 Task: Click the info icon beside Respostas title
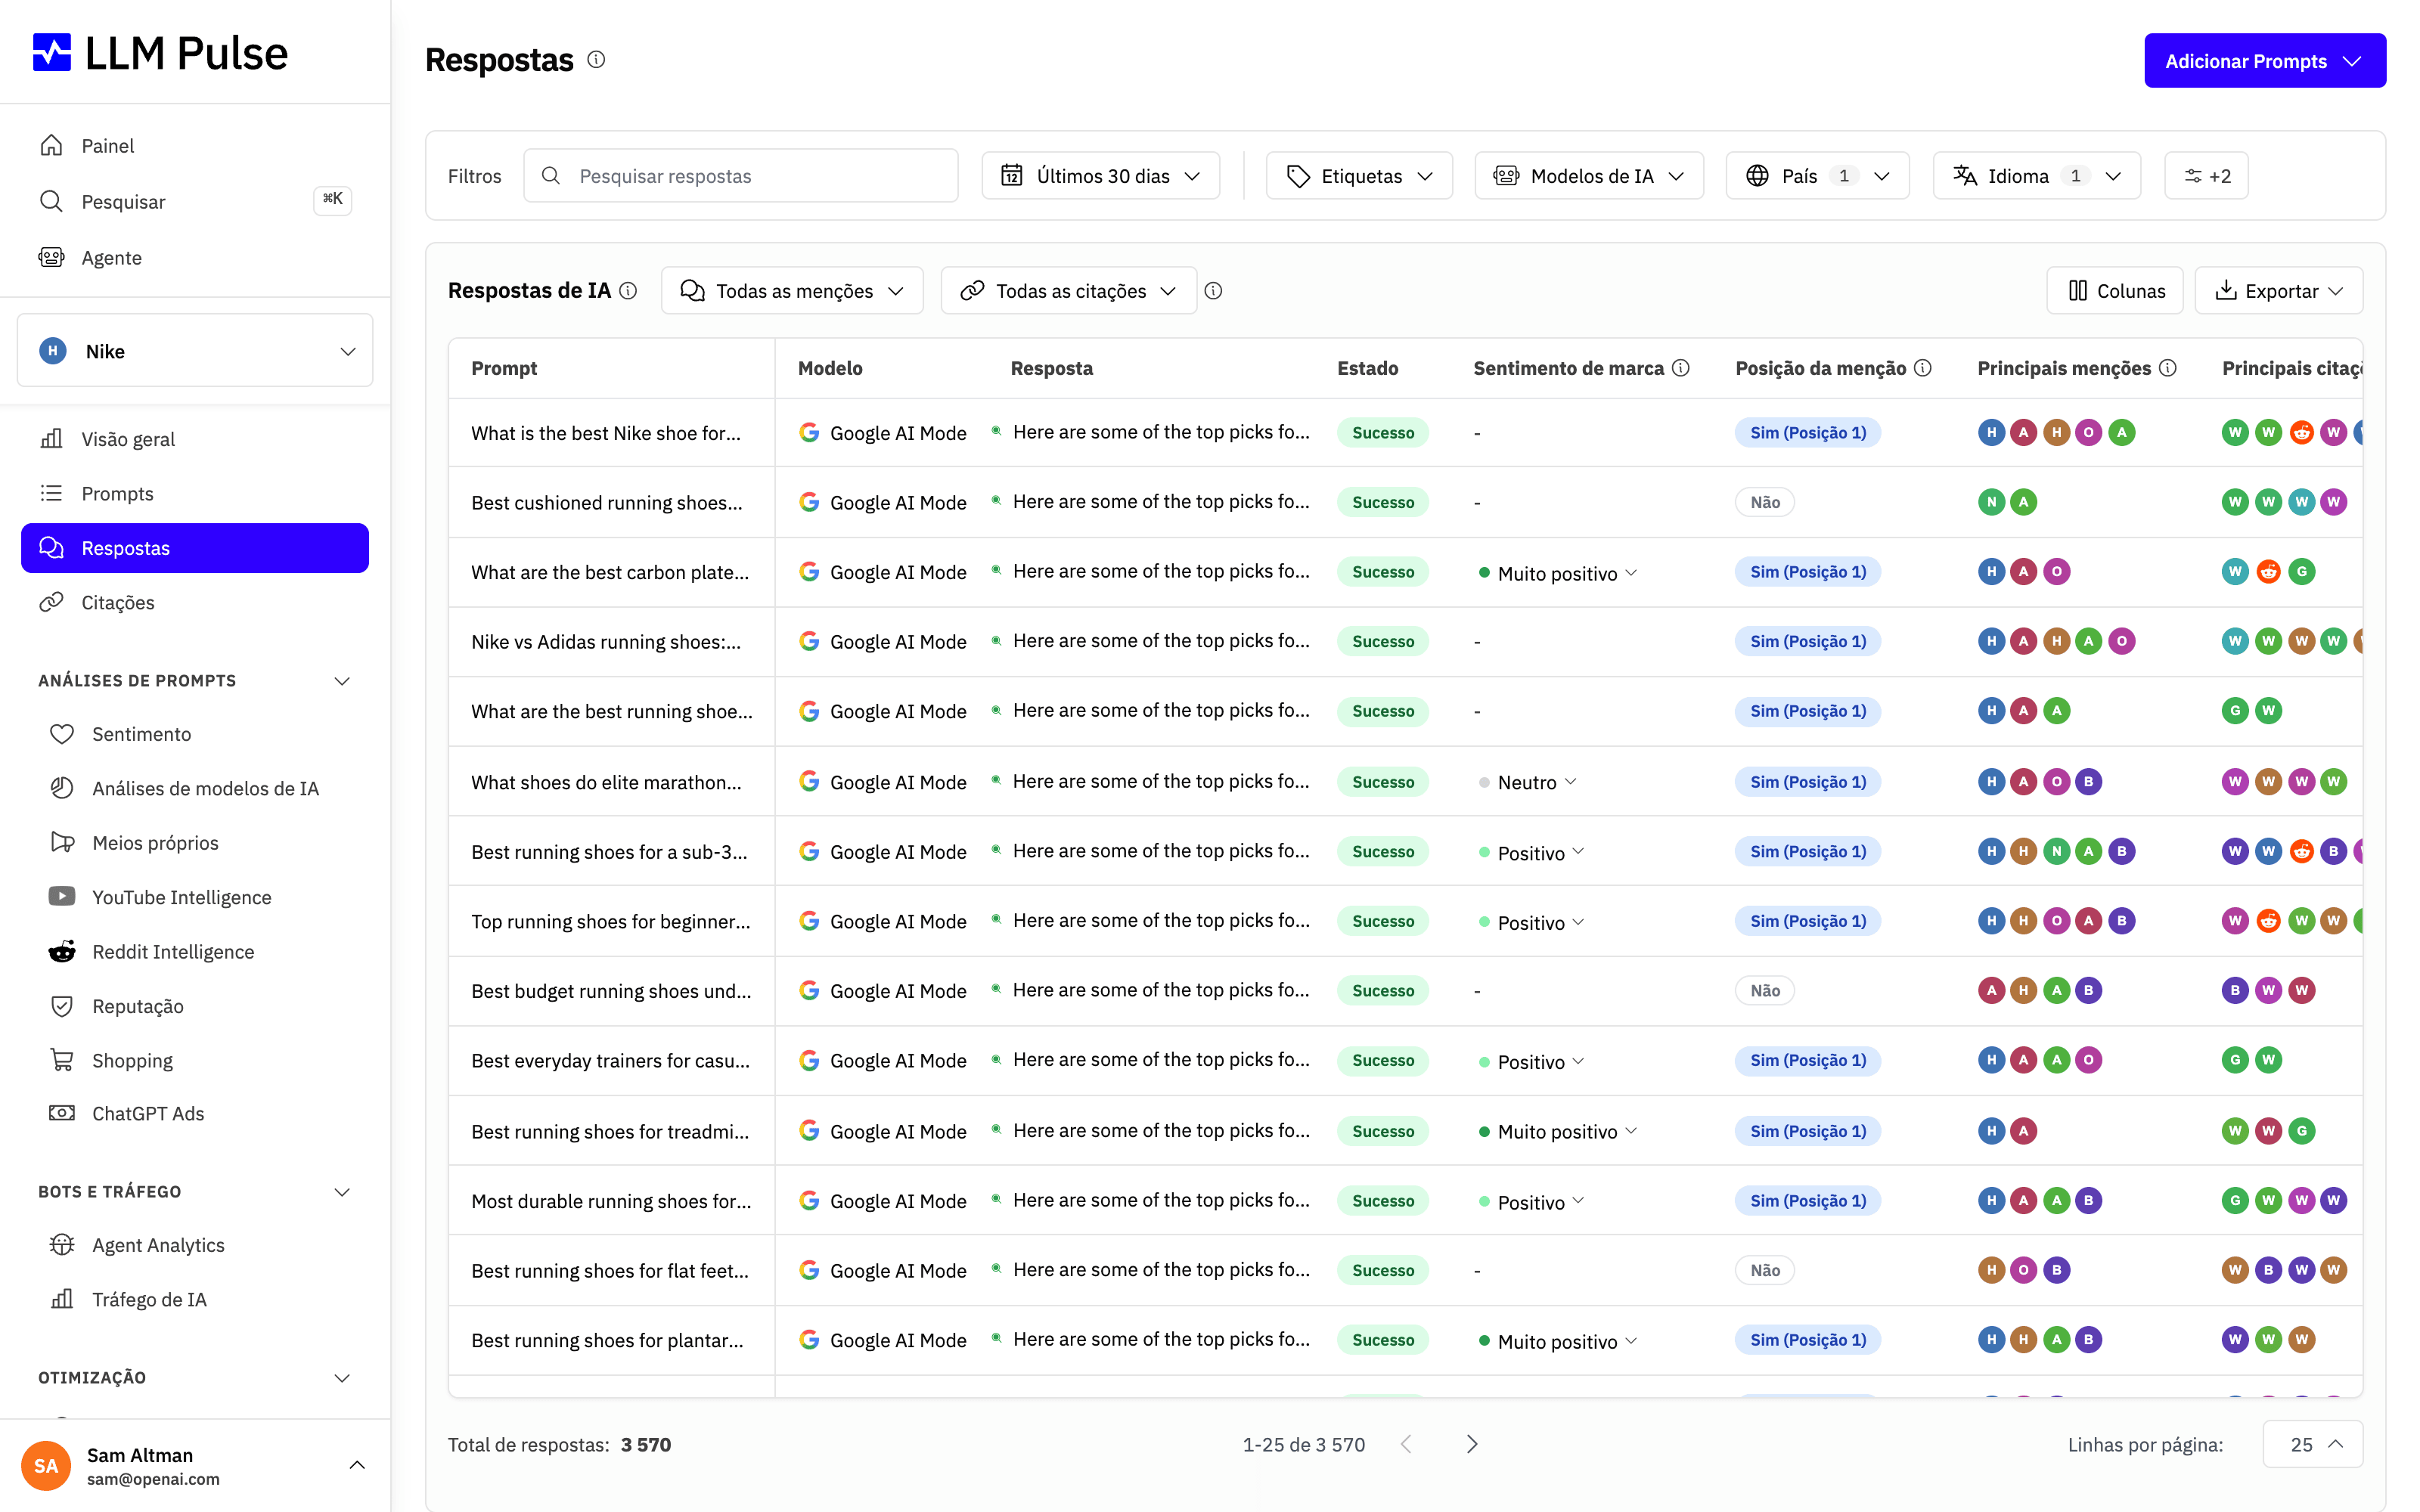click(596, 60)
